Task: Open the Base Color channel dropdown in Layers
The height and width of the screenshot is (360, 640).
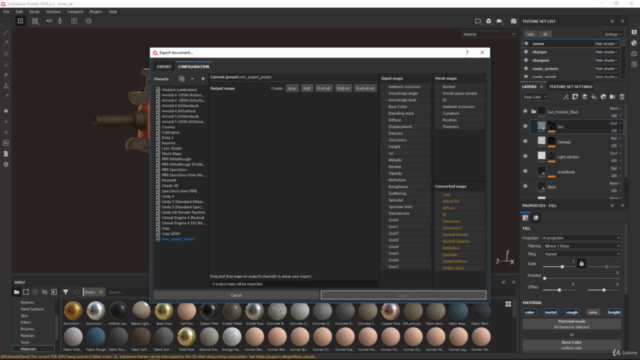Action: [535, 97]
